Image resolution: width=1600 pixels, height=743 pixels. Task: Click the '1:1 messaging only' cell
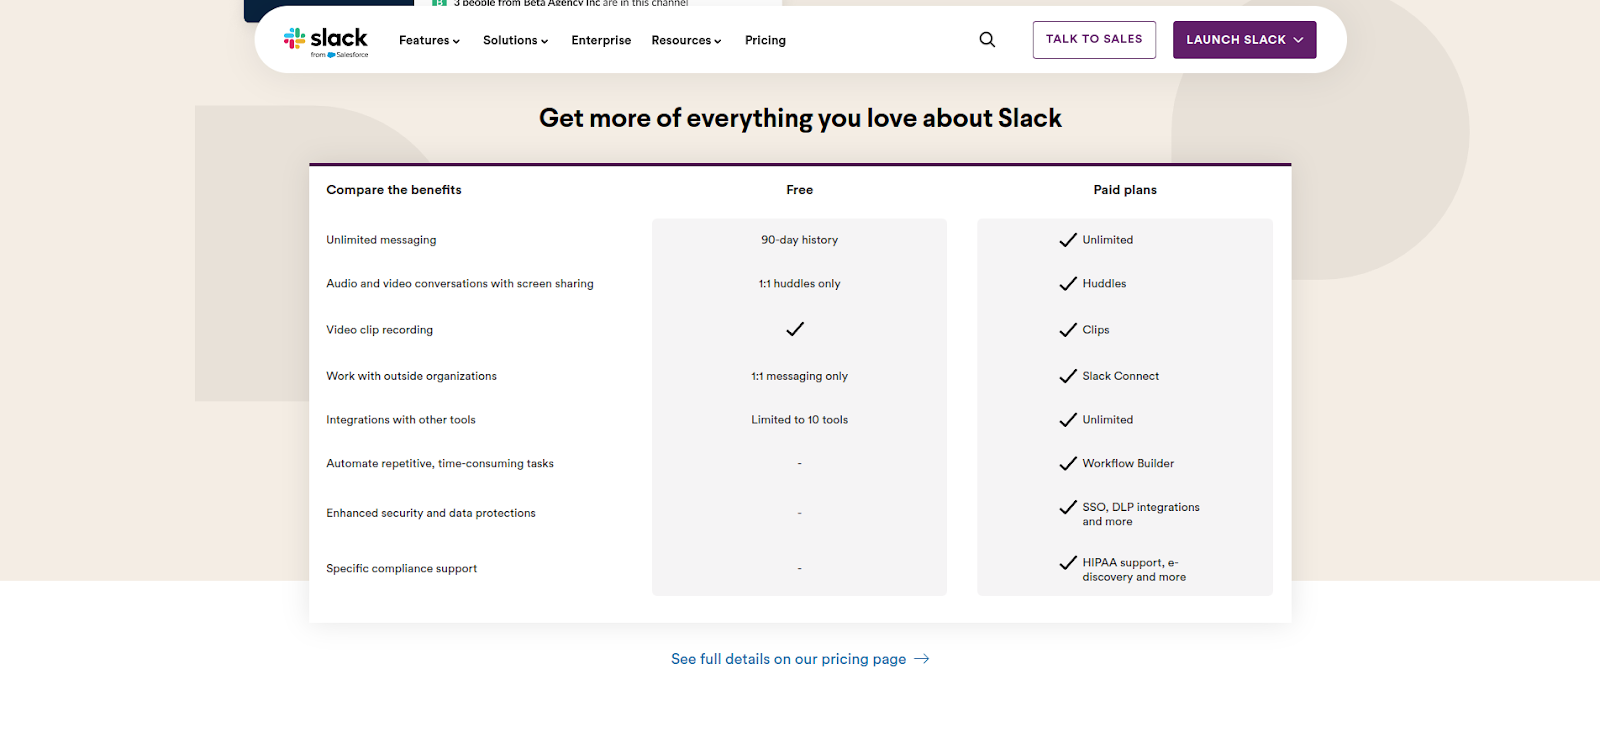(x=800, y=376)
